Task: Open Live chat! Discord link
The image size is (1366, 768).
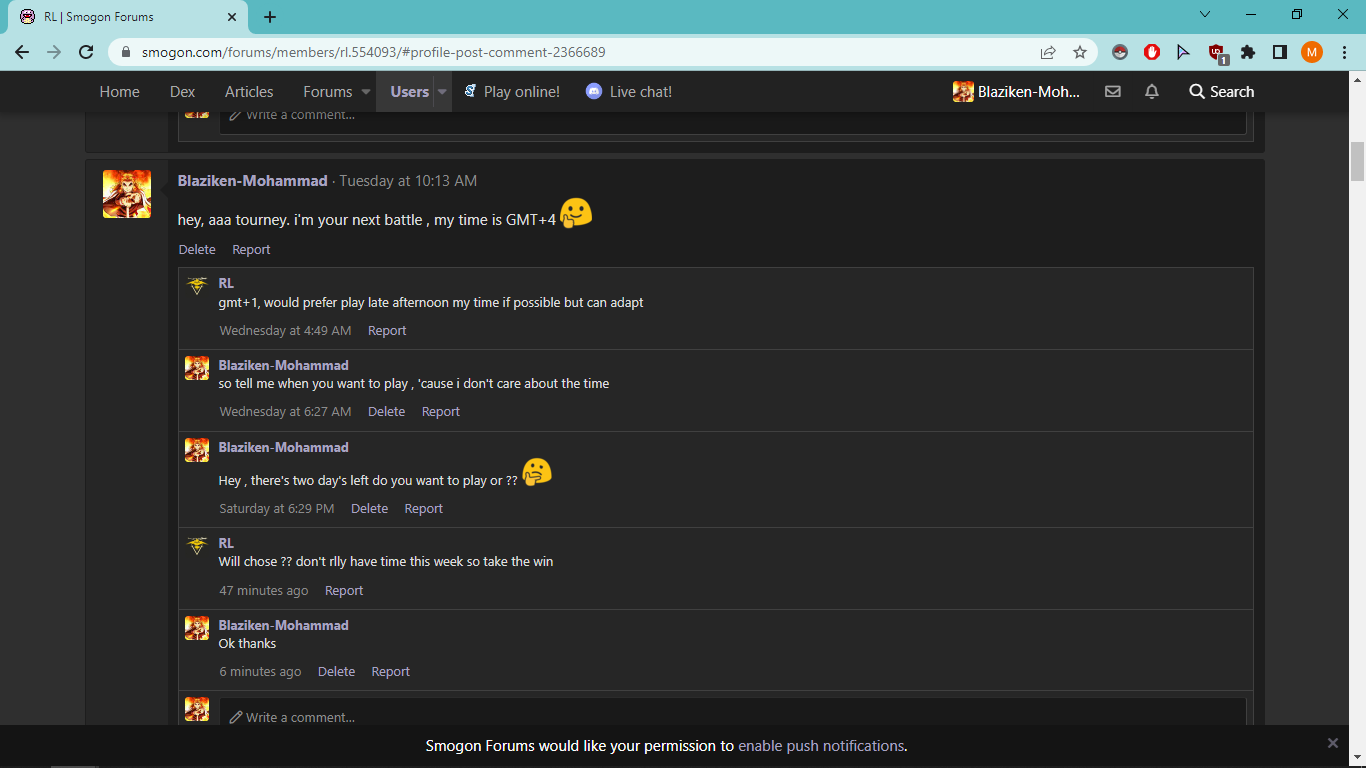Action: [629, 92]
